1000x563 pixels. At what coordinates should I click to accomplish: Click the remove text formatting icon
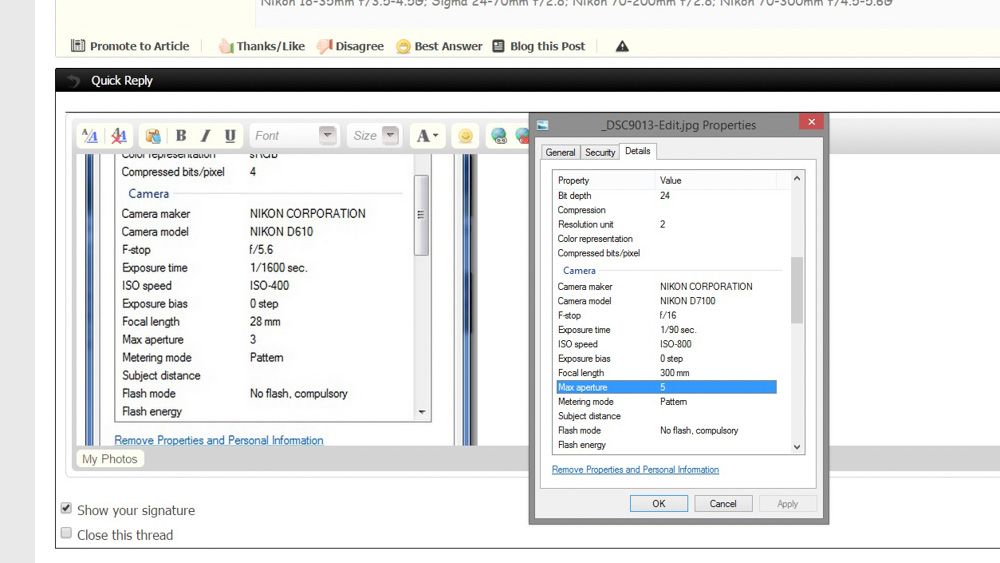(x=118, y=136)
